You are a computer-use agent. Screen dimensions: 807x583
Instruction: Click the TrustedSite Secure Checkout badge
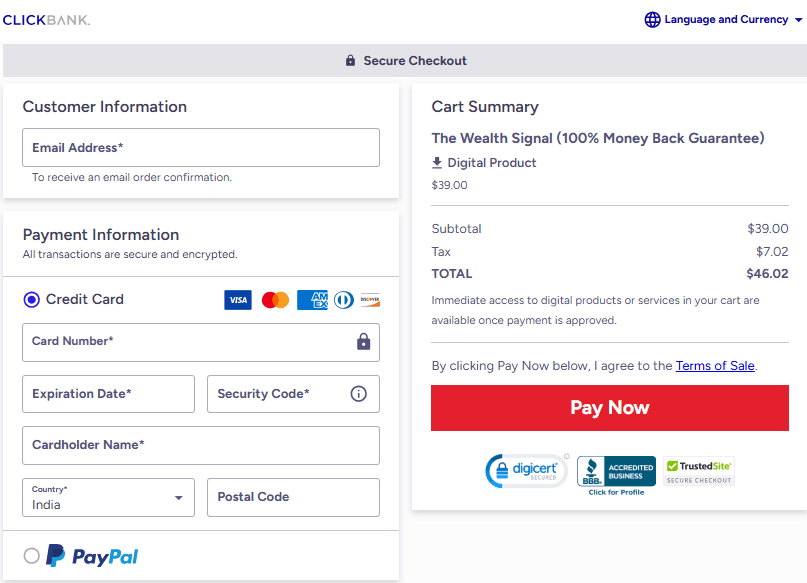coord(698,468)
